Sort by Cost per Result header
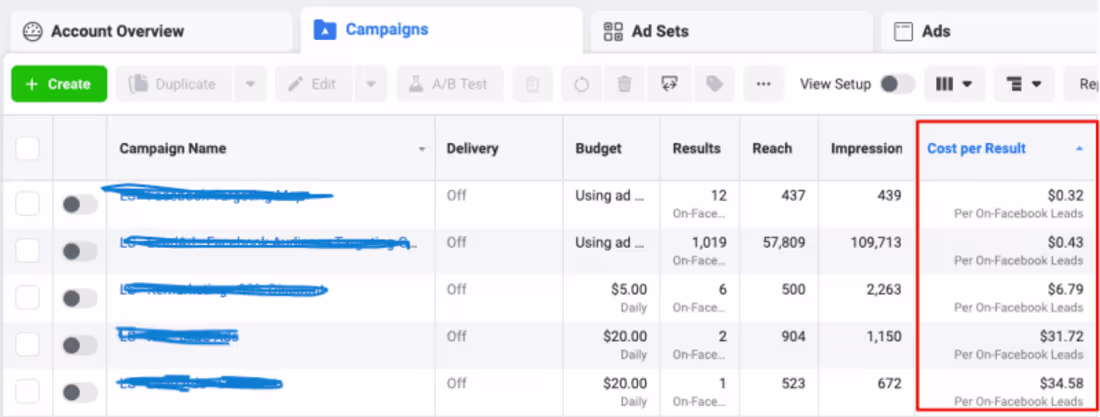This screenshot has width=1100, height=417. click(x=977, y=149)
